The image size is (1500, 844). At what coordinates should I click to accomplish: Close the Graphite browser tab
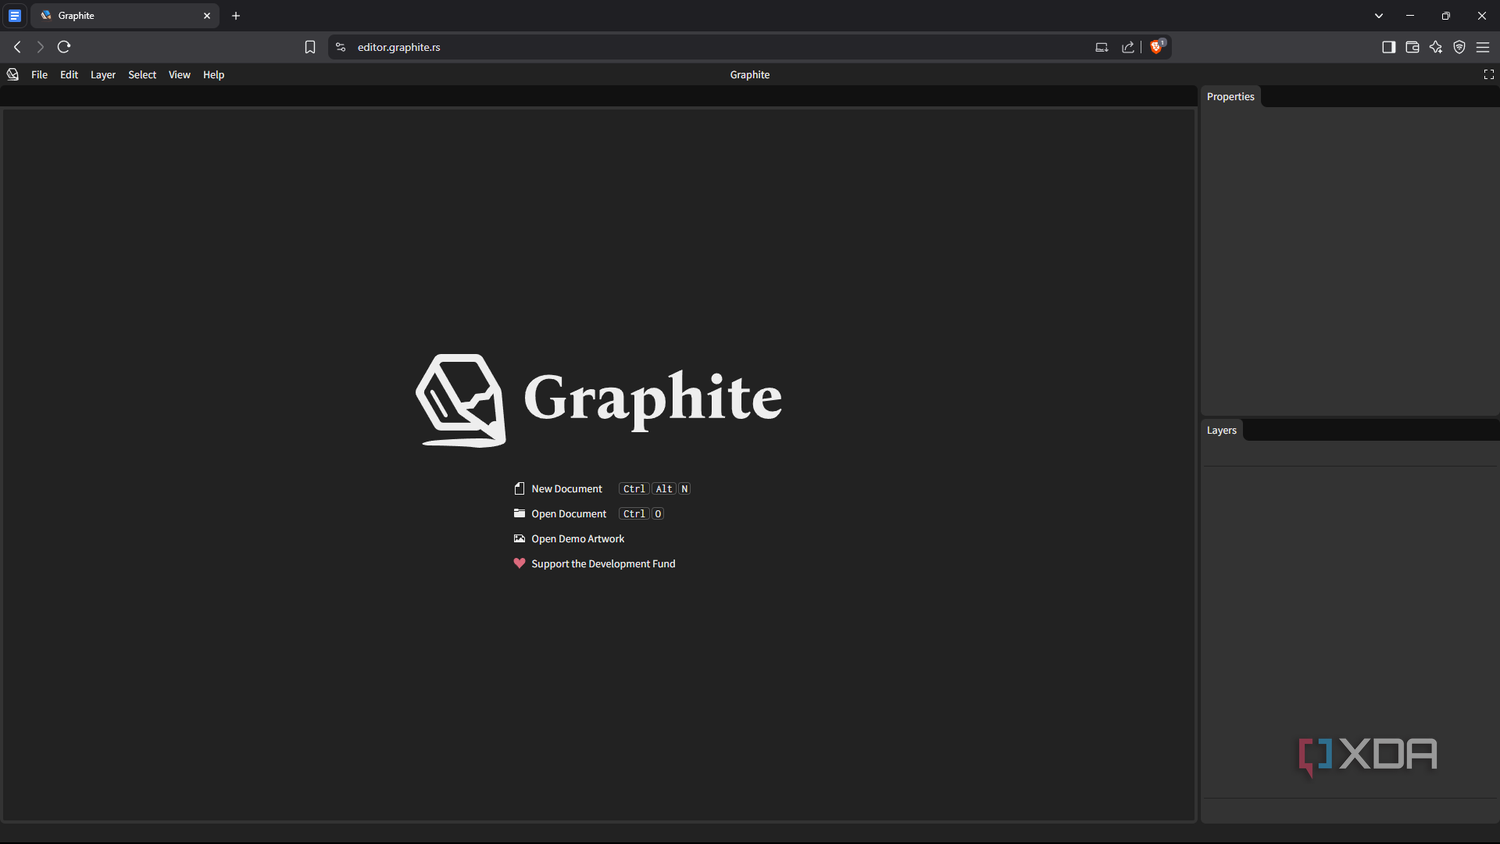tap(207, 16)
